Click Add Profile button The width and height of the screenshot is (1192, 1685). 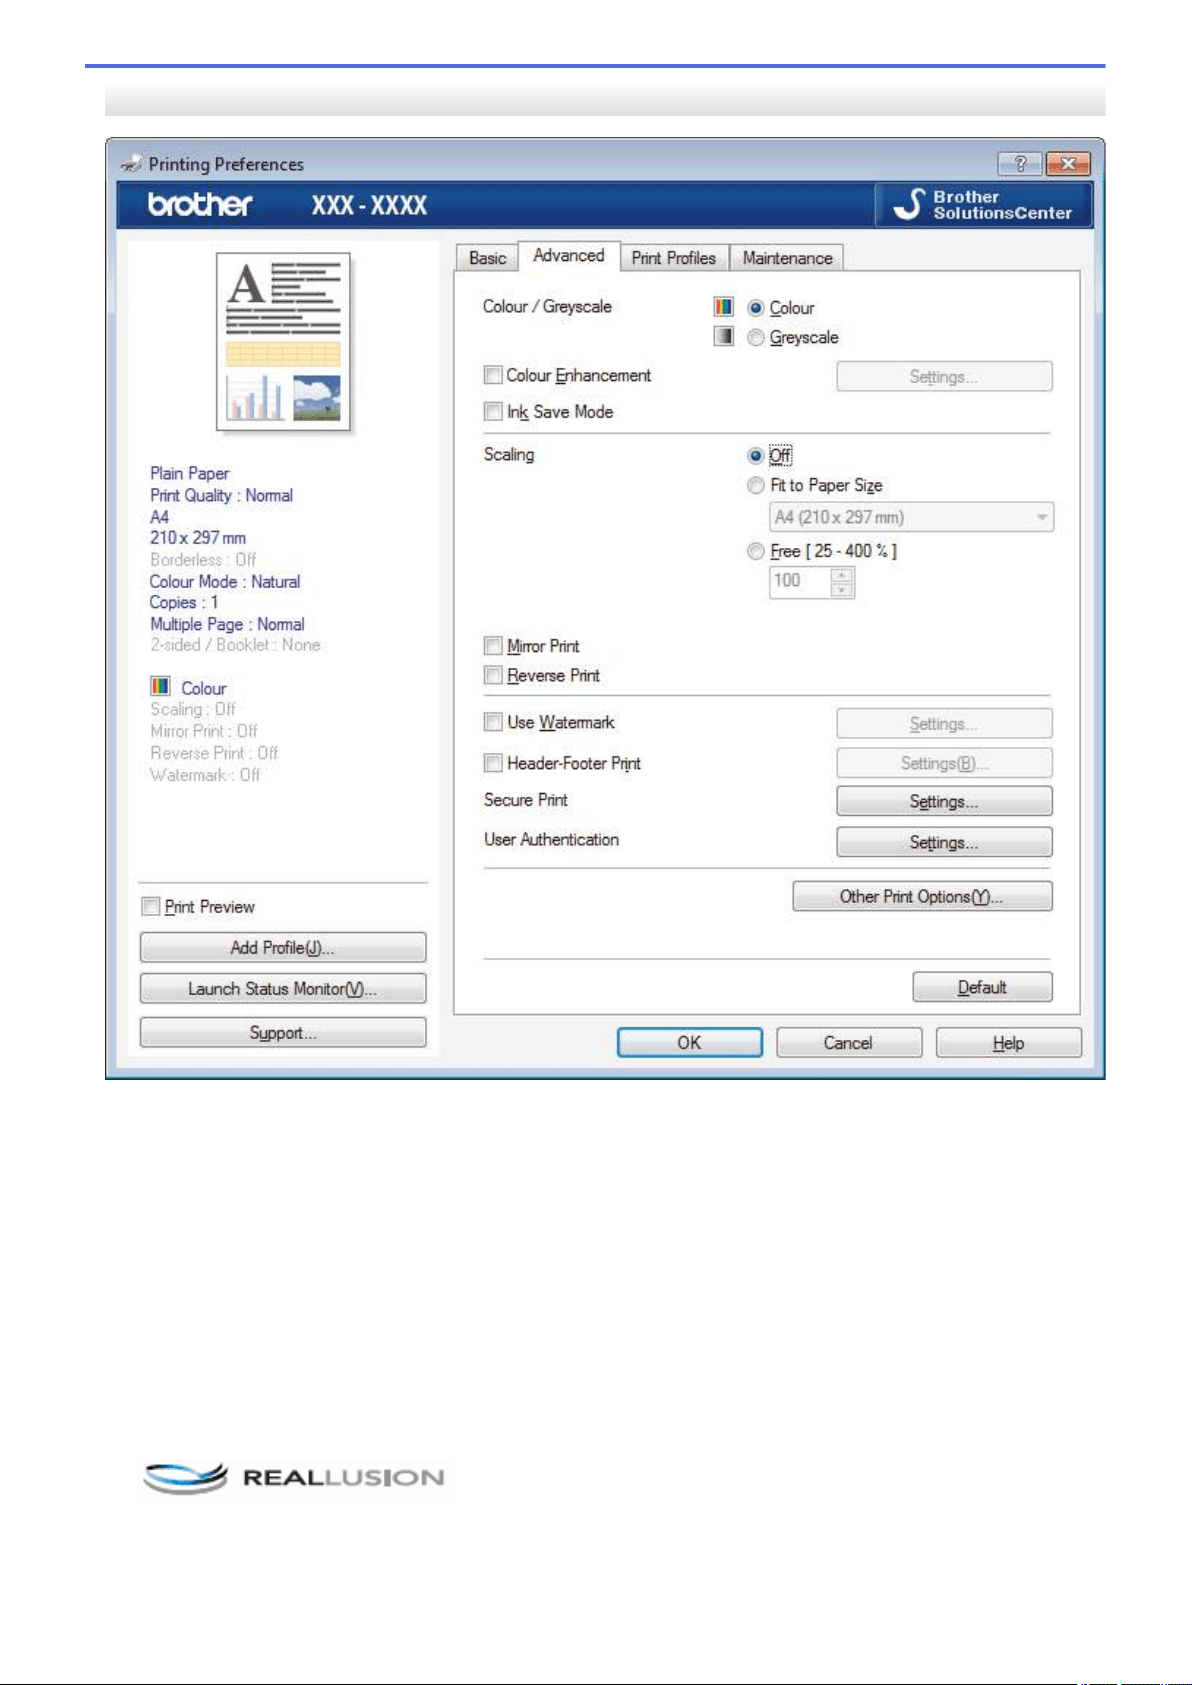pos(283,948)
